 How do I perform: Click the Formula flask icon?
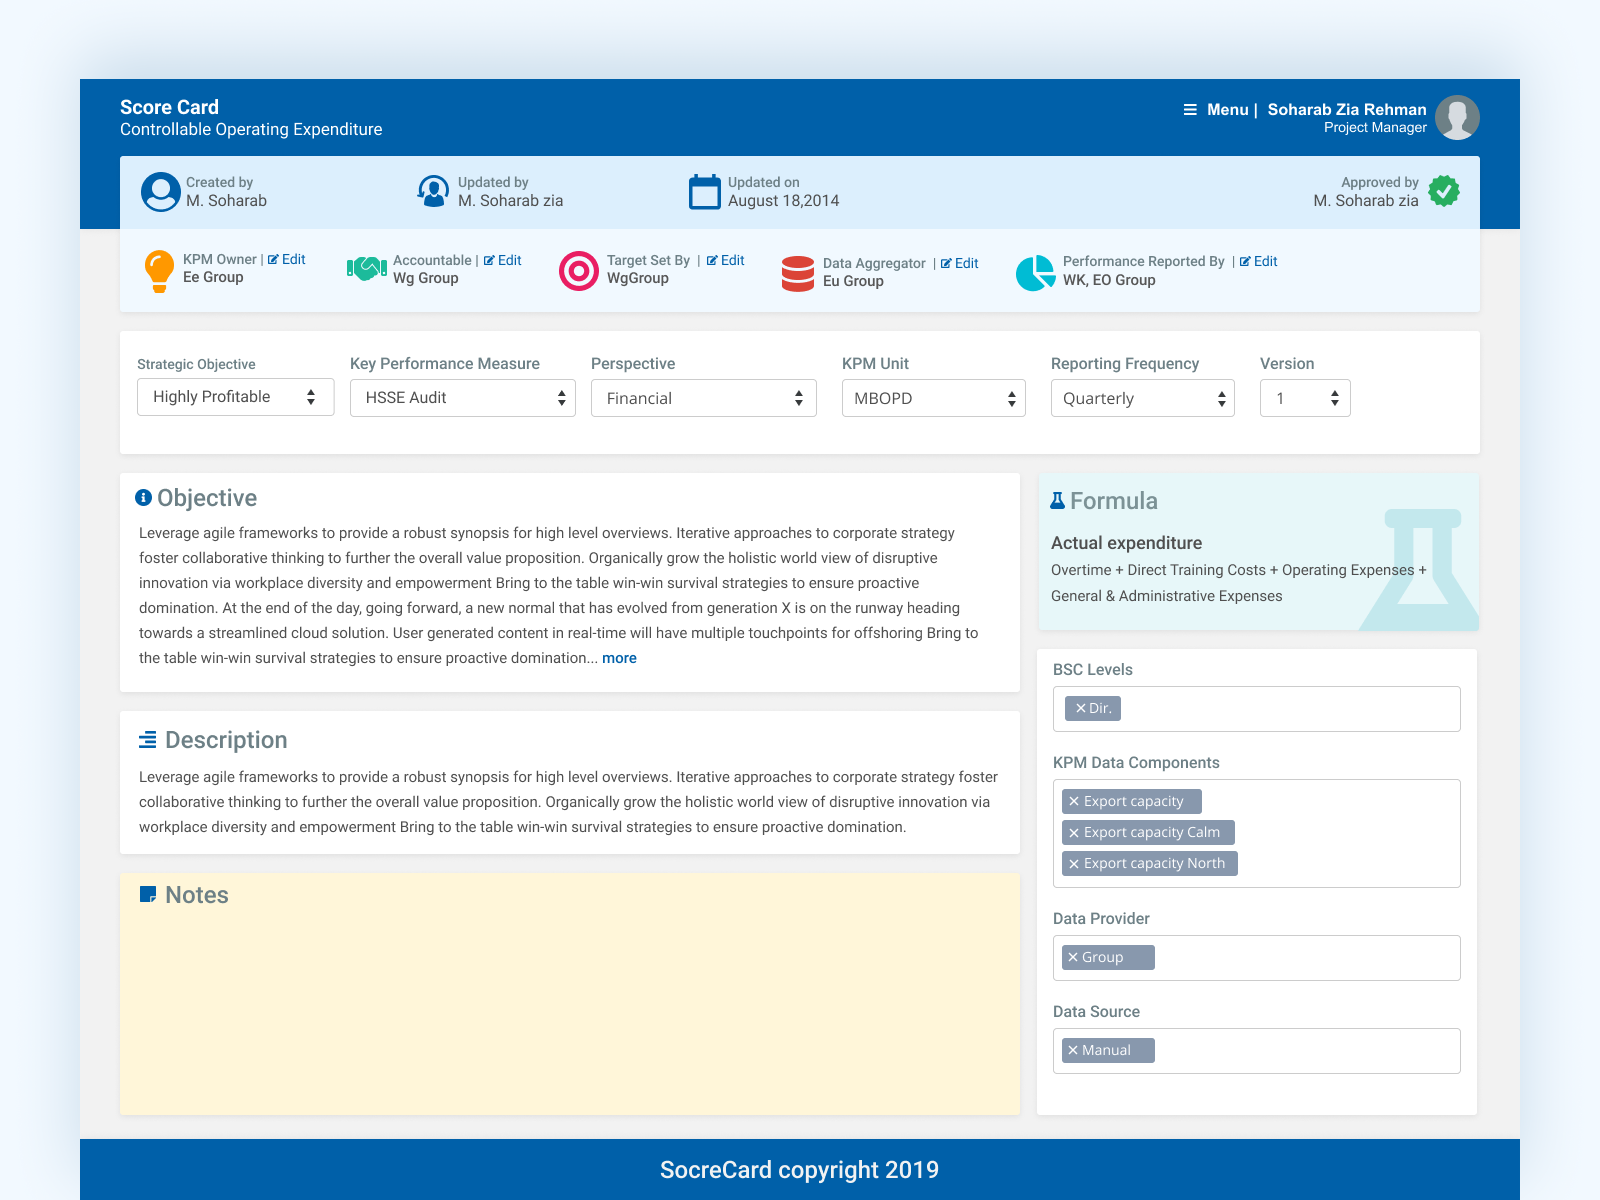(x=1058, y=500)
